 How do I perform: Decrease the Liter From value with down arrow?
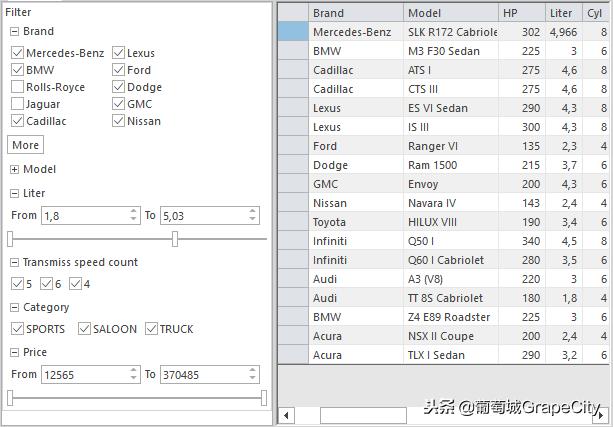[134, 220]
